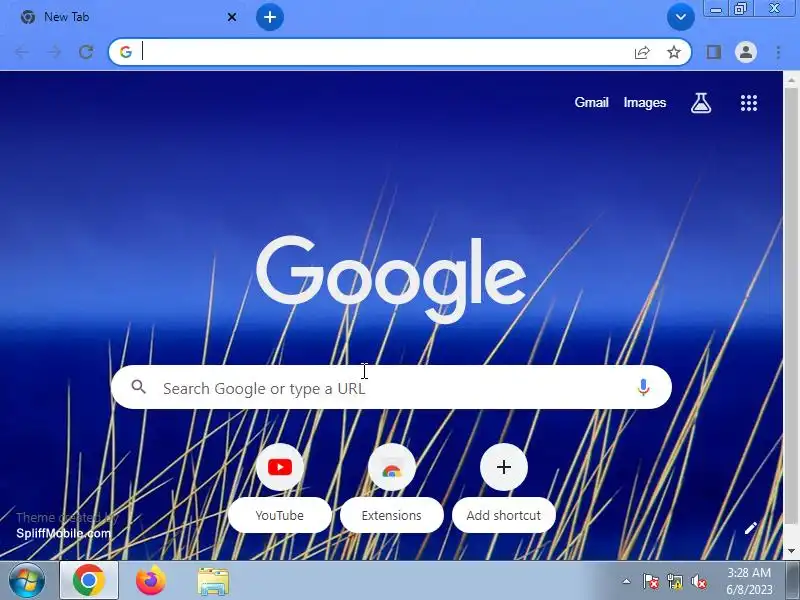Click the Google search box
Image resolution: width=800 pixels, height=600 pixels.
click(391, 387)
